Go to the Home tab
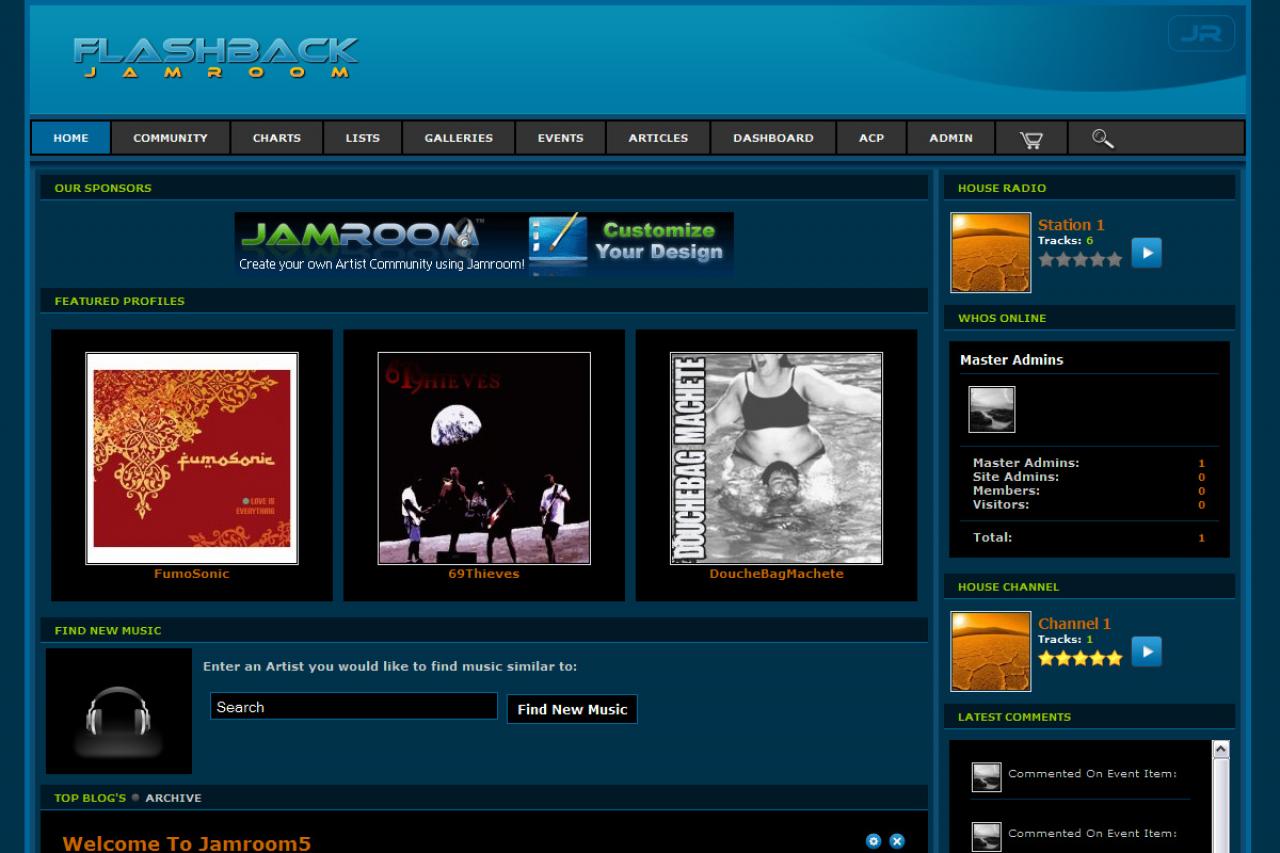The image size is (1280, 853). pyautogui.click(x=71, y=138)
